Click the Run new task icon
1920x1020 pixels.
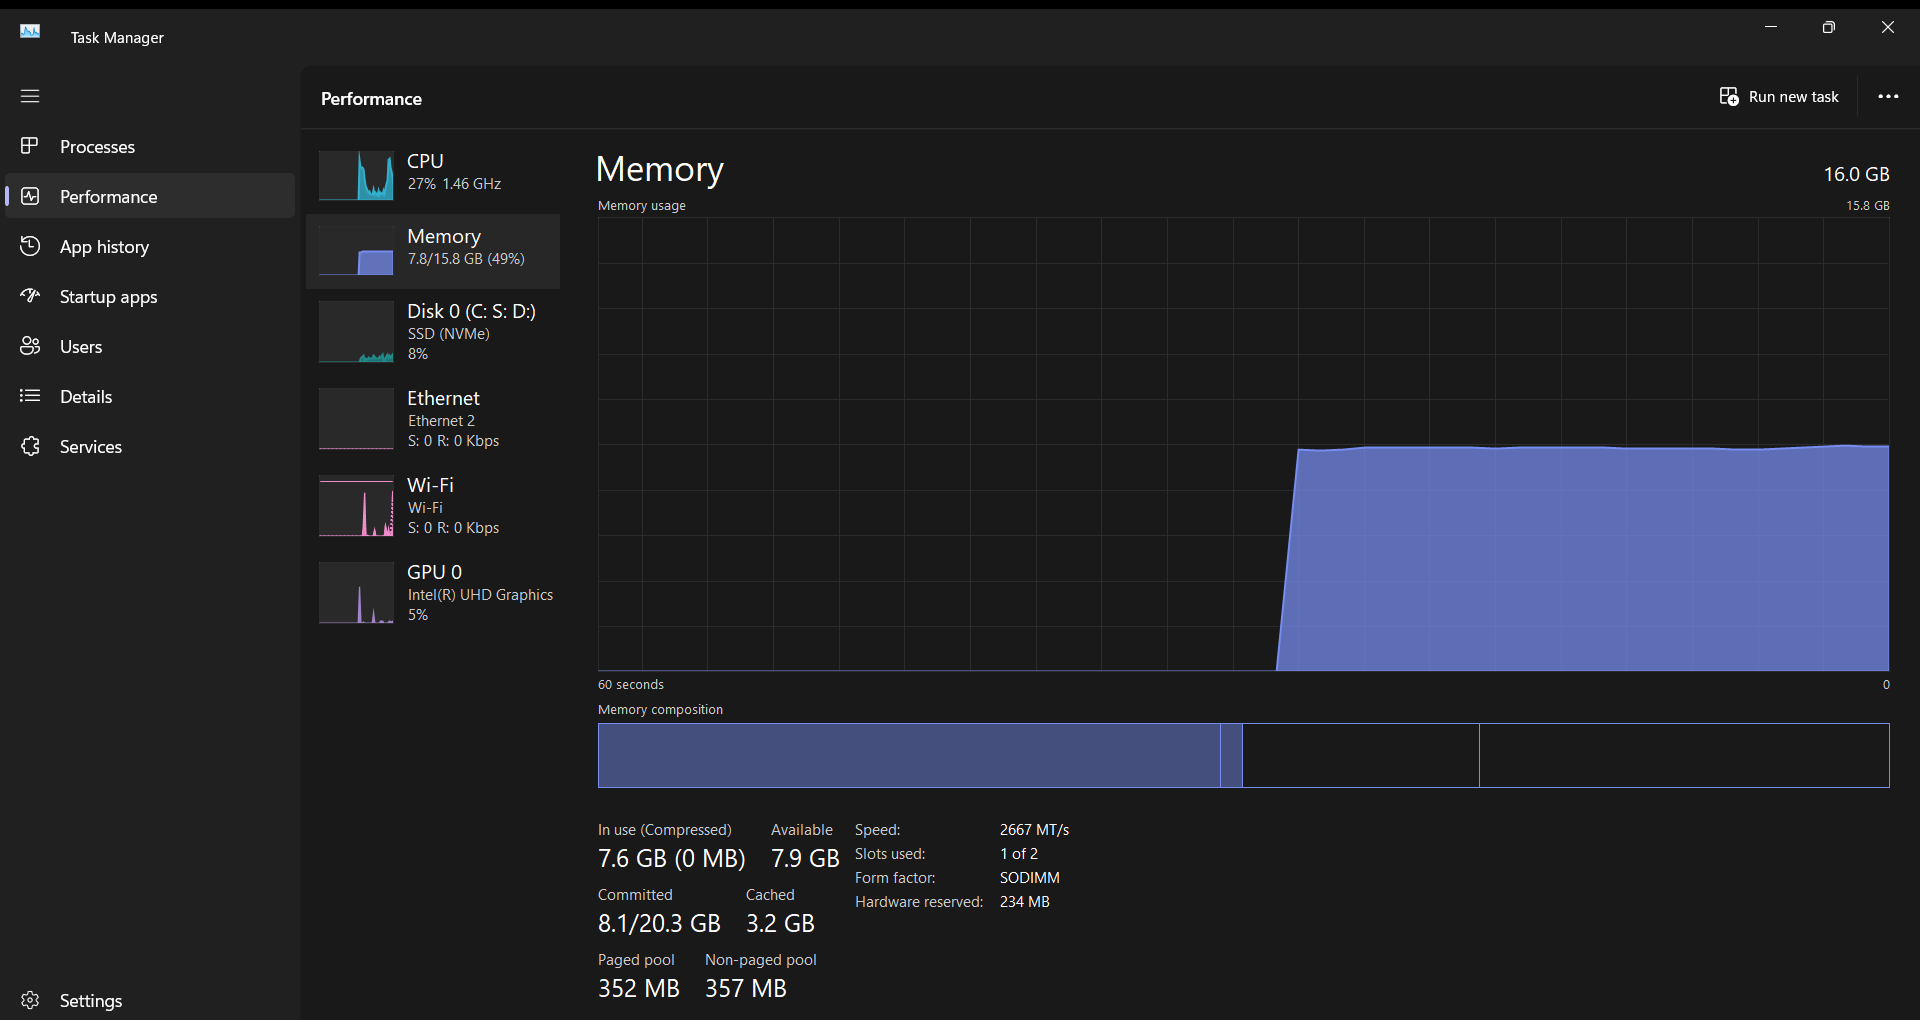coord(1729,96)
